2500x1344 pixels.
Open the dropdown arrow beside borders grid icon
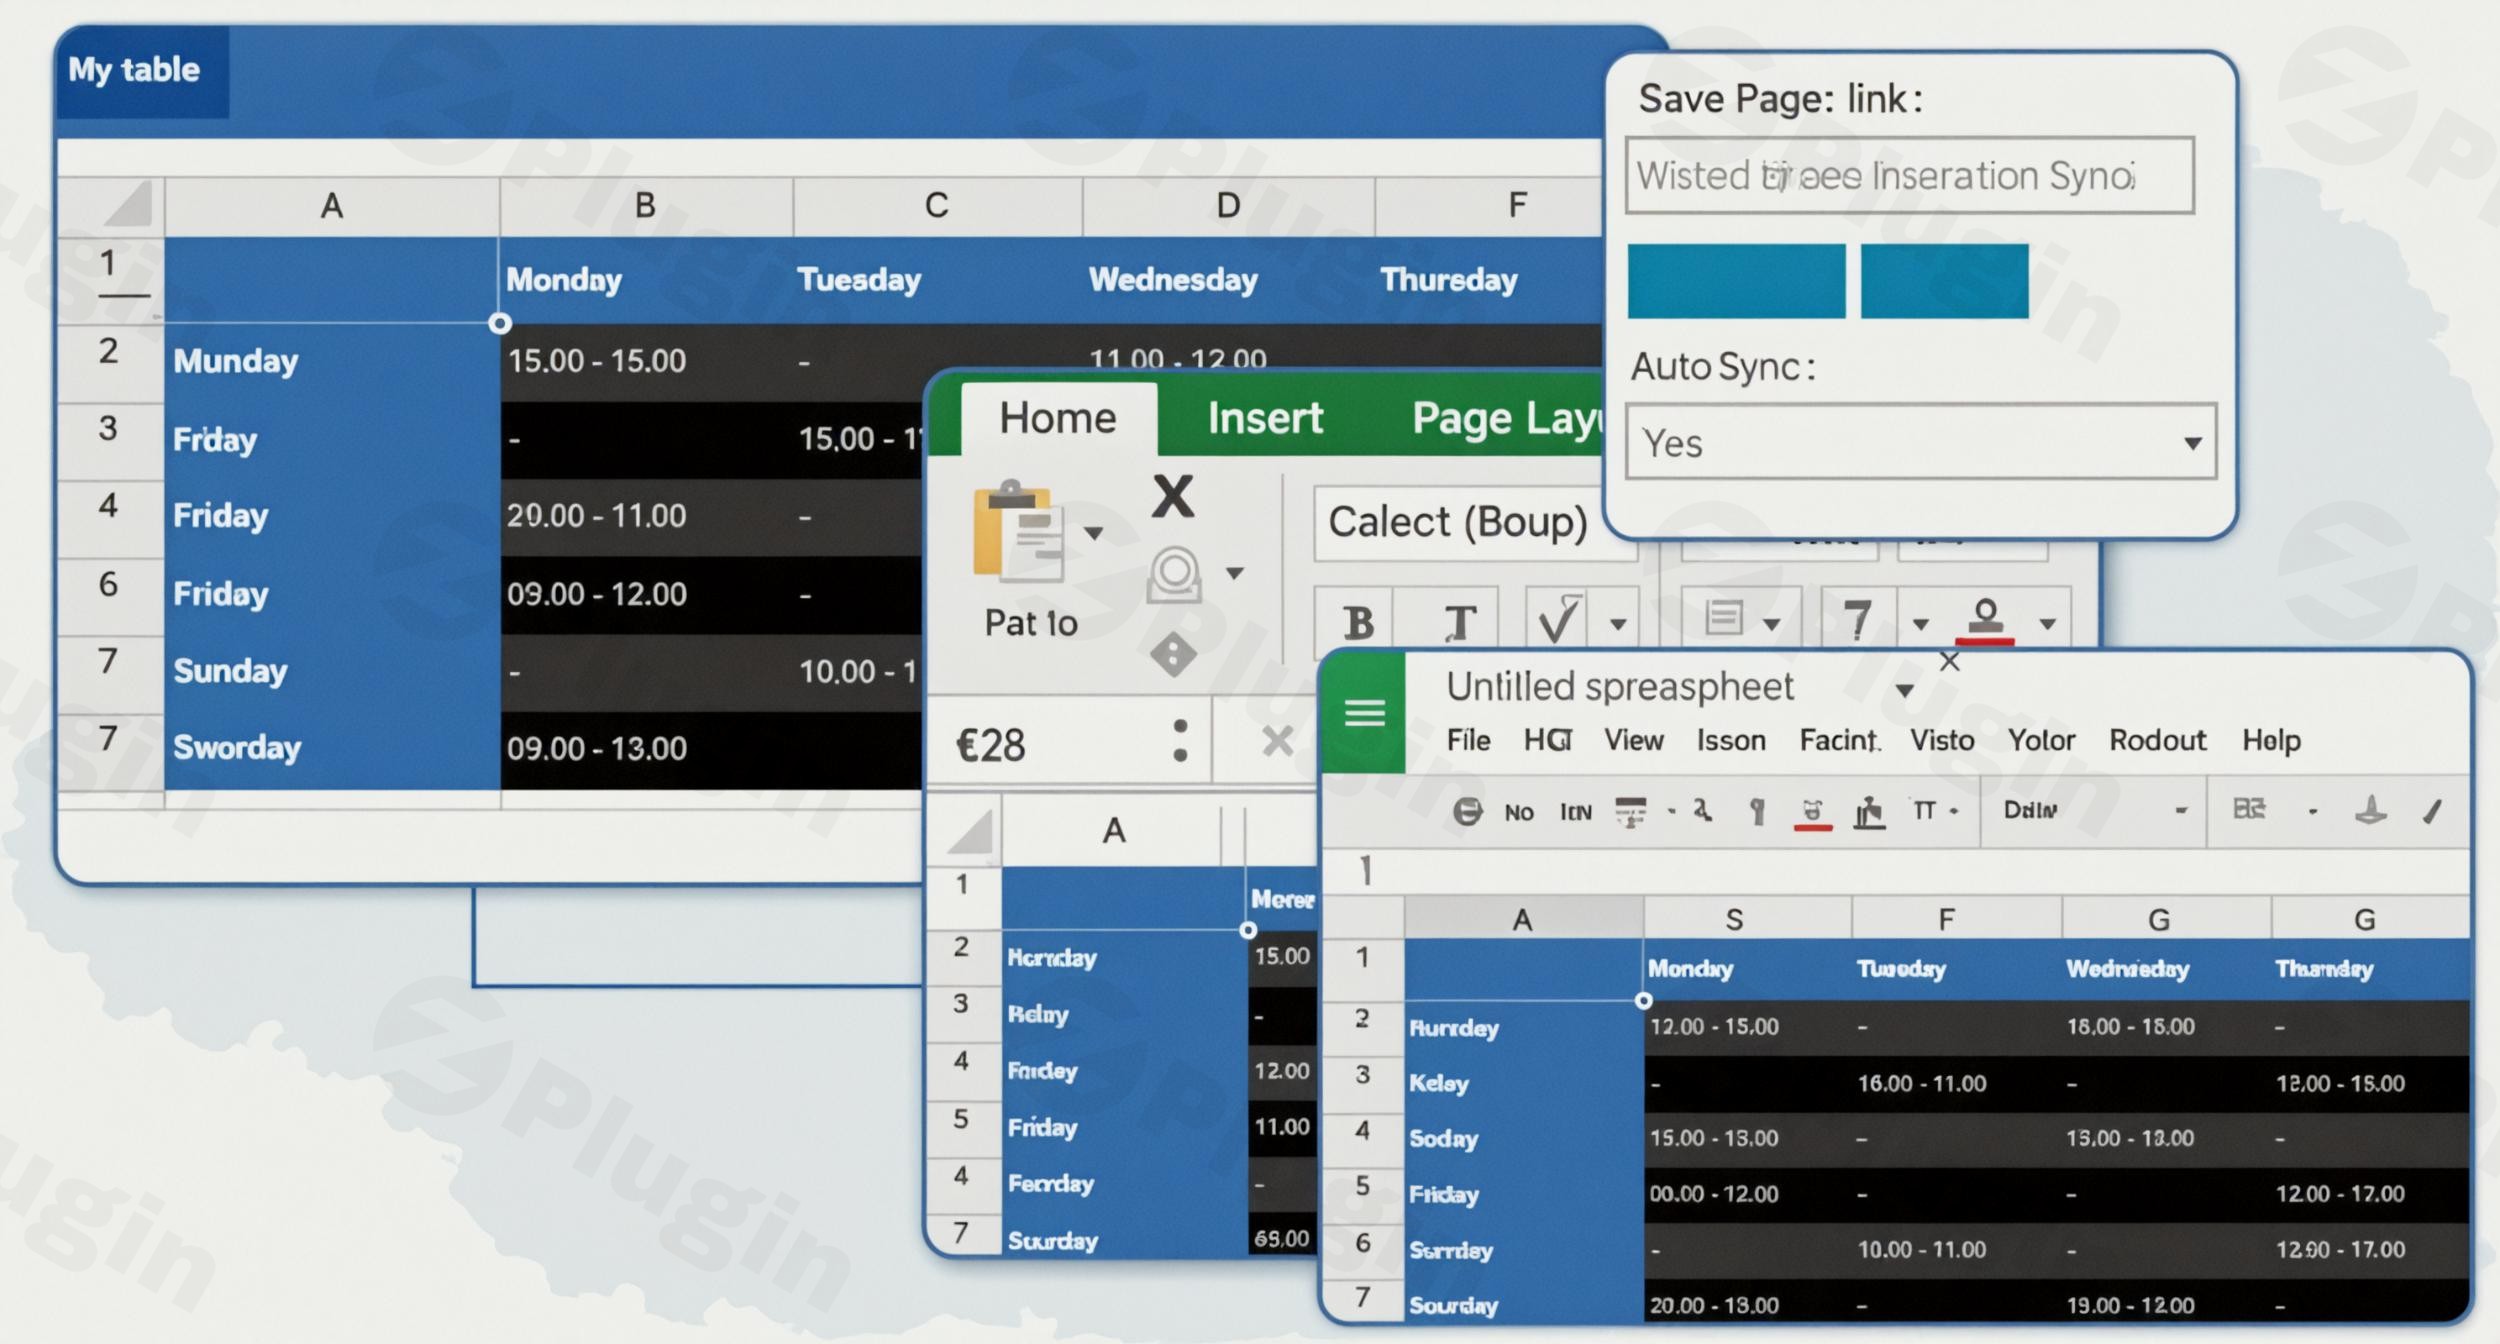[2312, 812]
